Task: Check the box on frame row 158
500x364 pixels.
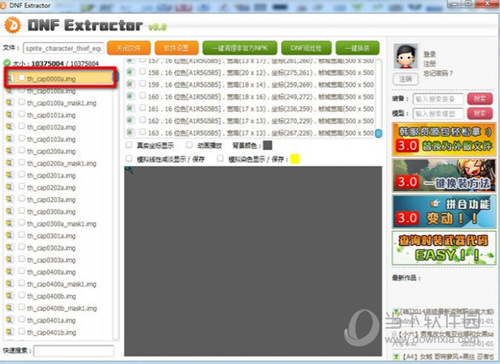Action: 142,71
